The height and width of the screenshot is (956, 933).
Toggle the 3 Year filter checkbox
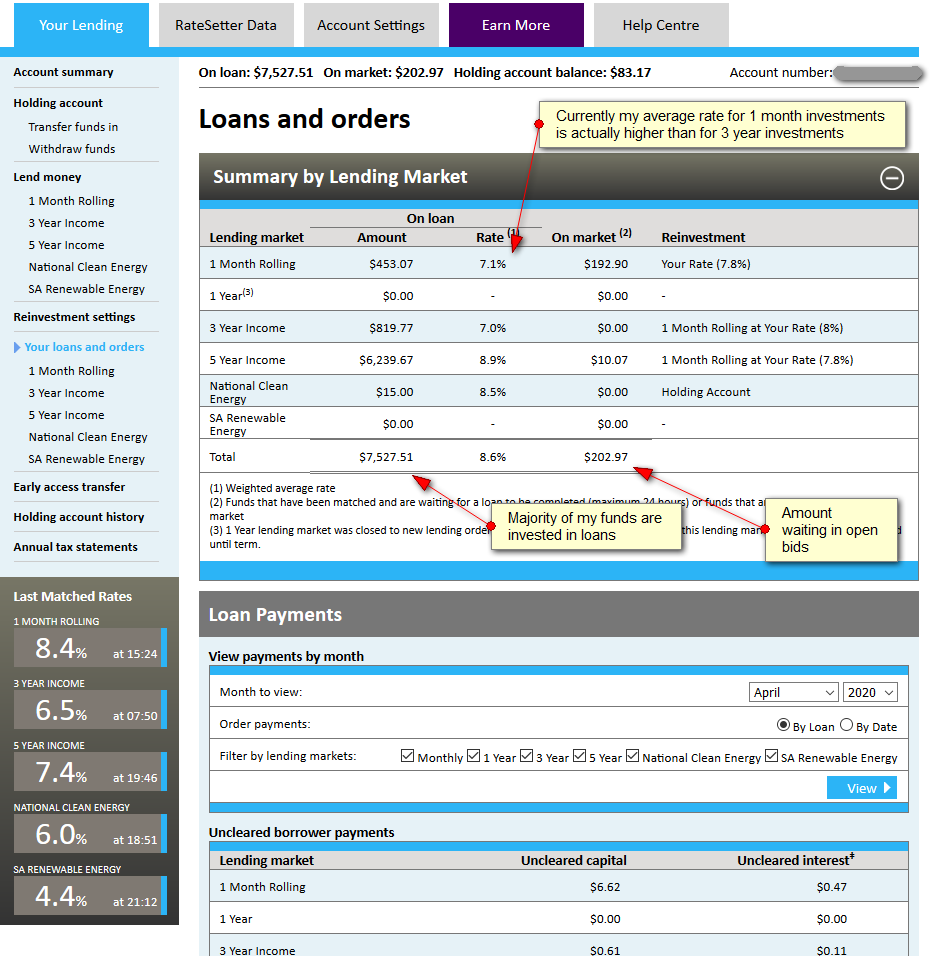coord(526,756)
